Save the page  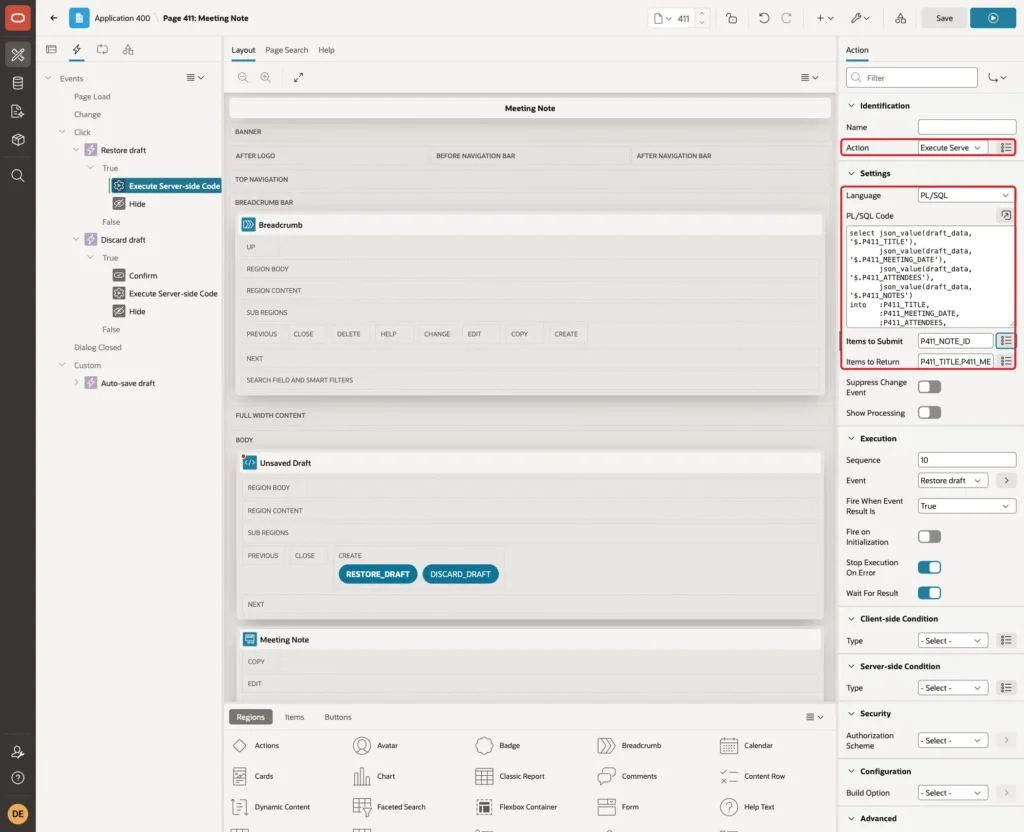point(944,18)
